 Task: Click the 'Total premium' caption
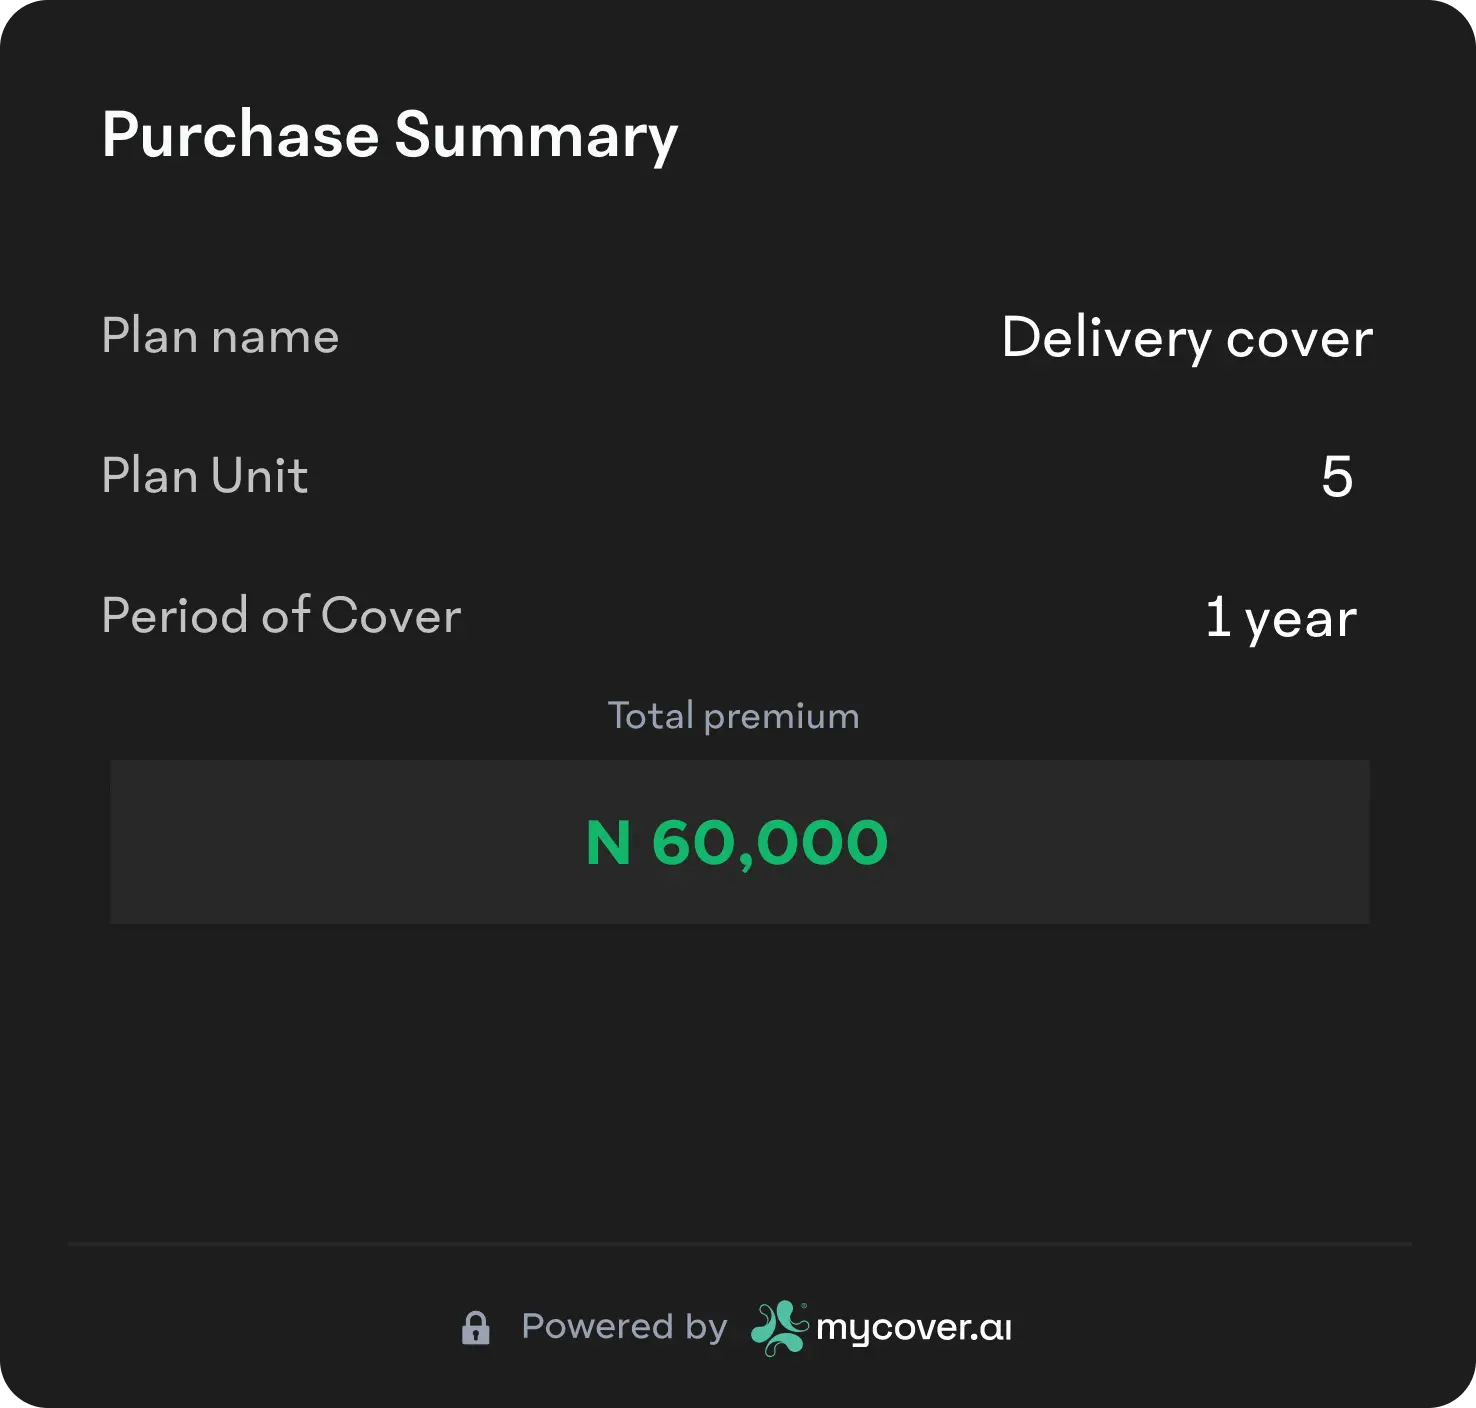733,716
